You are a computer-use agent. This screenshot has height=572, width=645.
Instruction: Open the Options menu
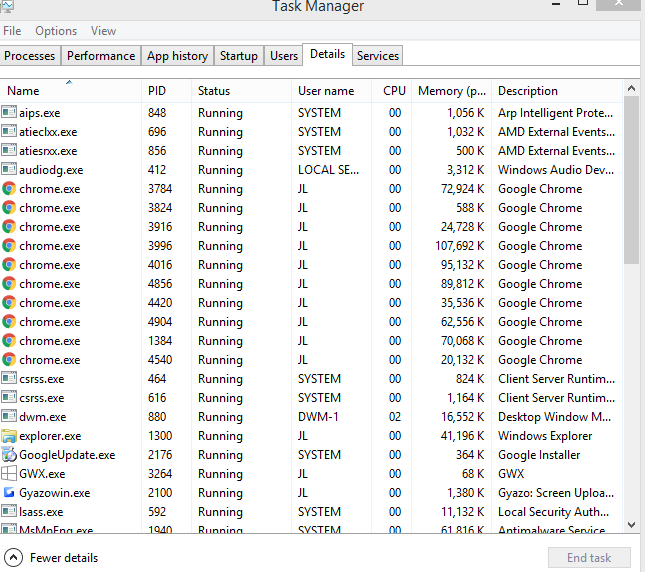[56, 31]
